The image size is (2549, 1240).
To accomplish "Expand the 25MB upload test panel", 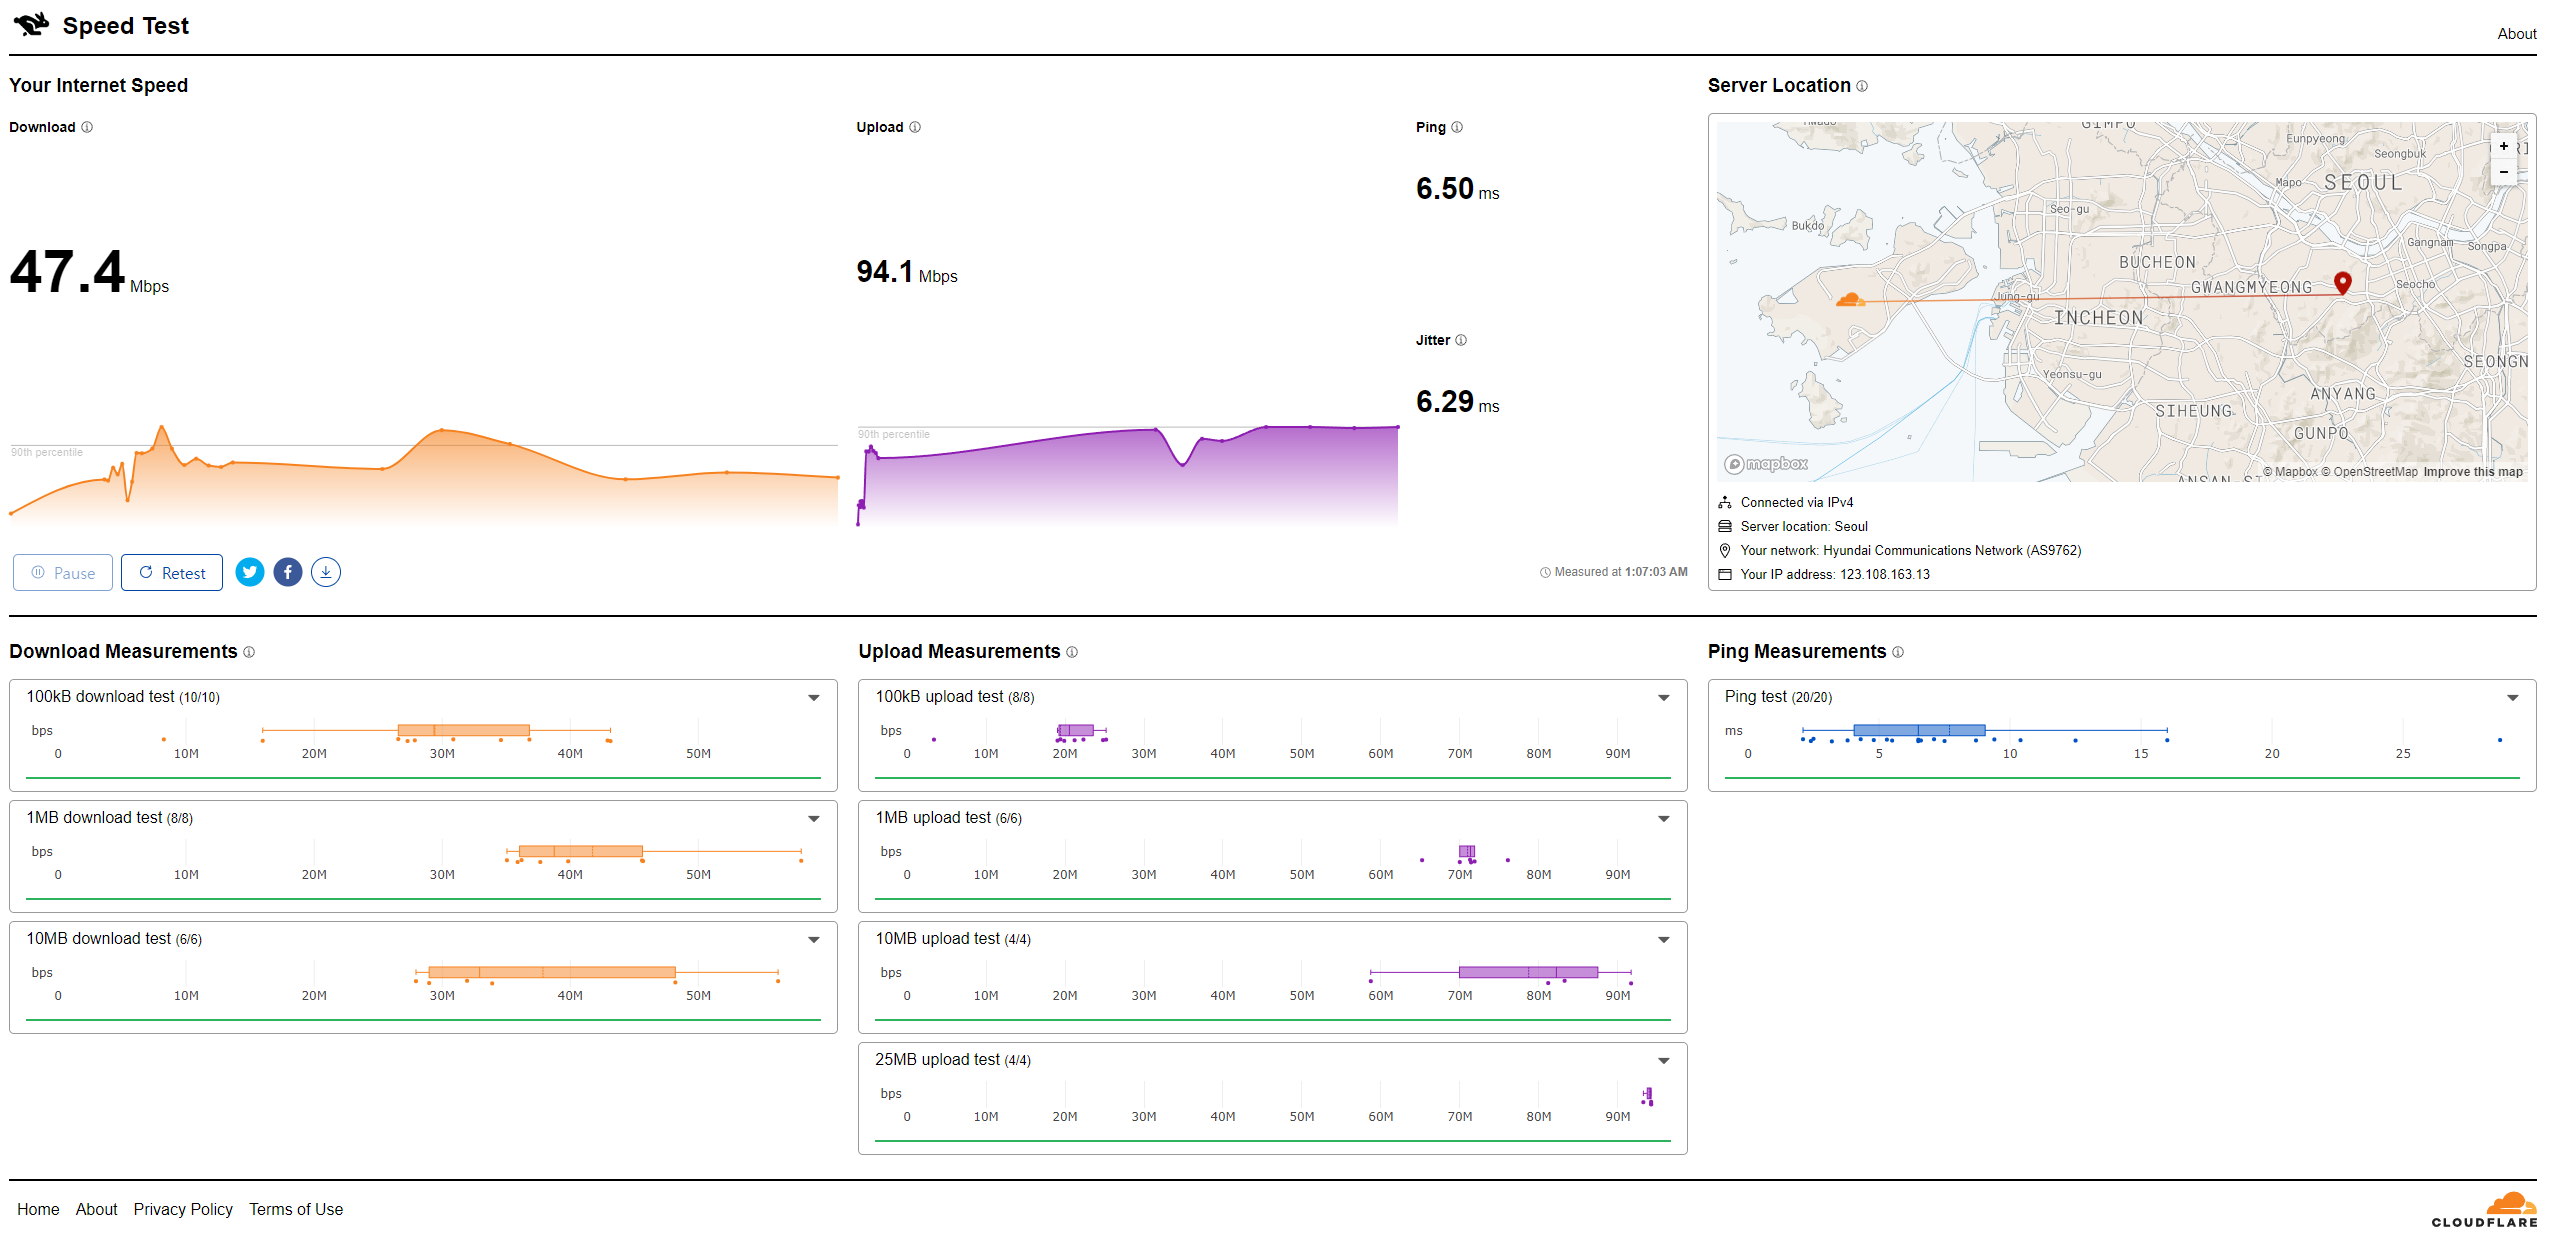I will click(x=1664, y=1061).
